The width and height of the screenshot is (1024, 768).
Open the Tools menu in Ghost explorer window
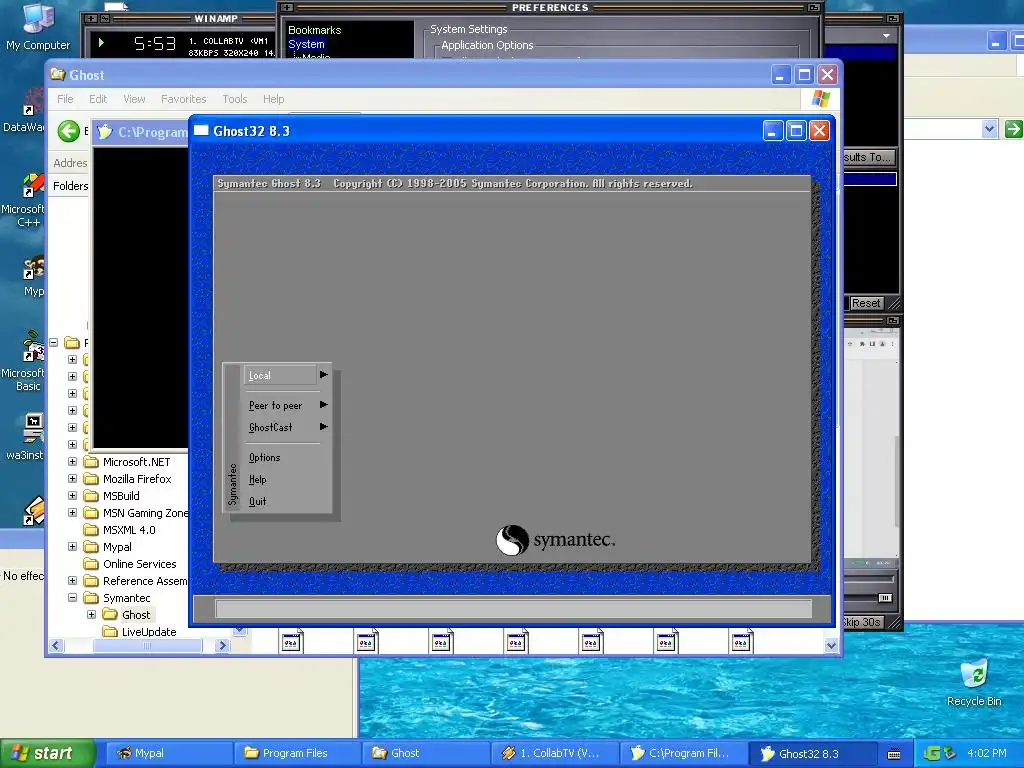pos(234,99)
